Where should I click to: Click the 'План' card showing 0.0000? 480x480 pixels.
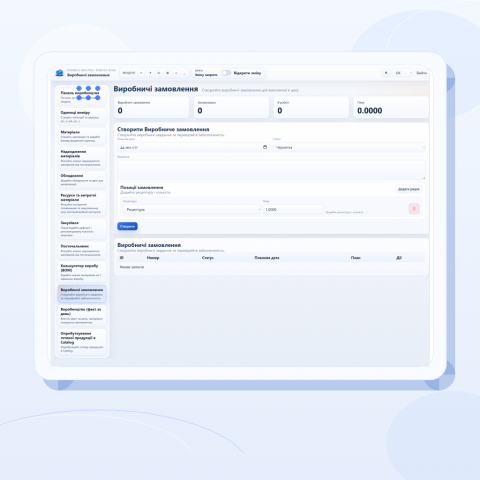(x=391, y=107)
